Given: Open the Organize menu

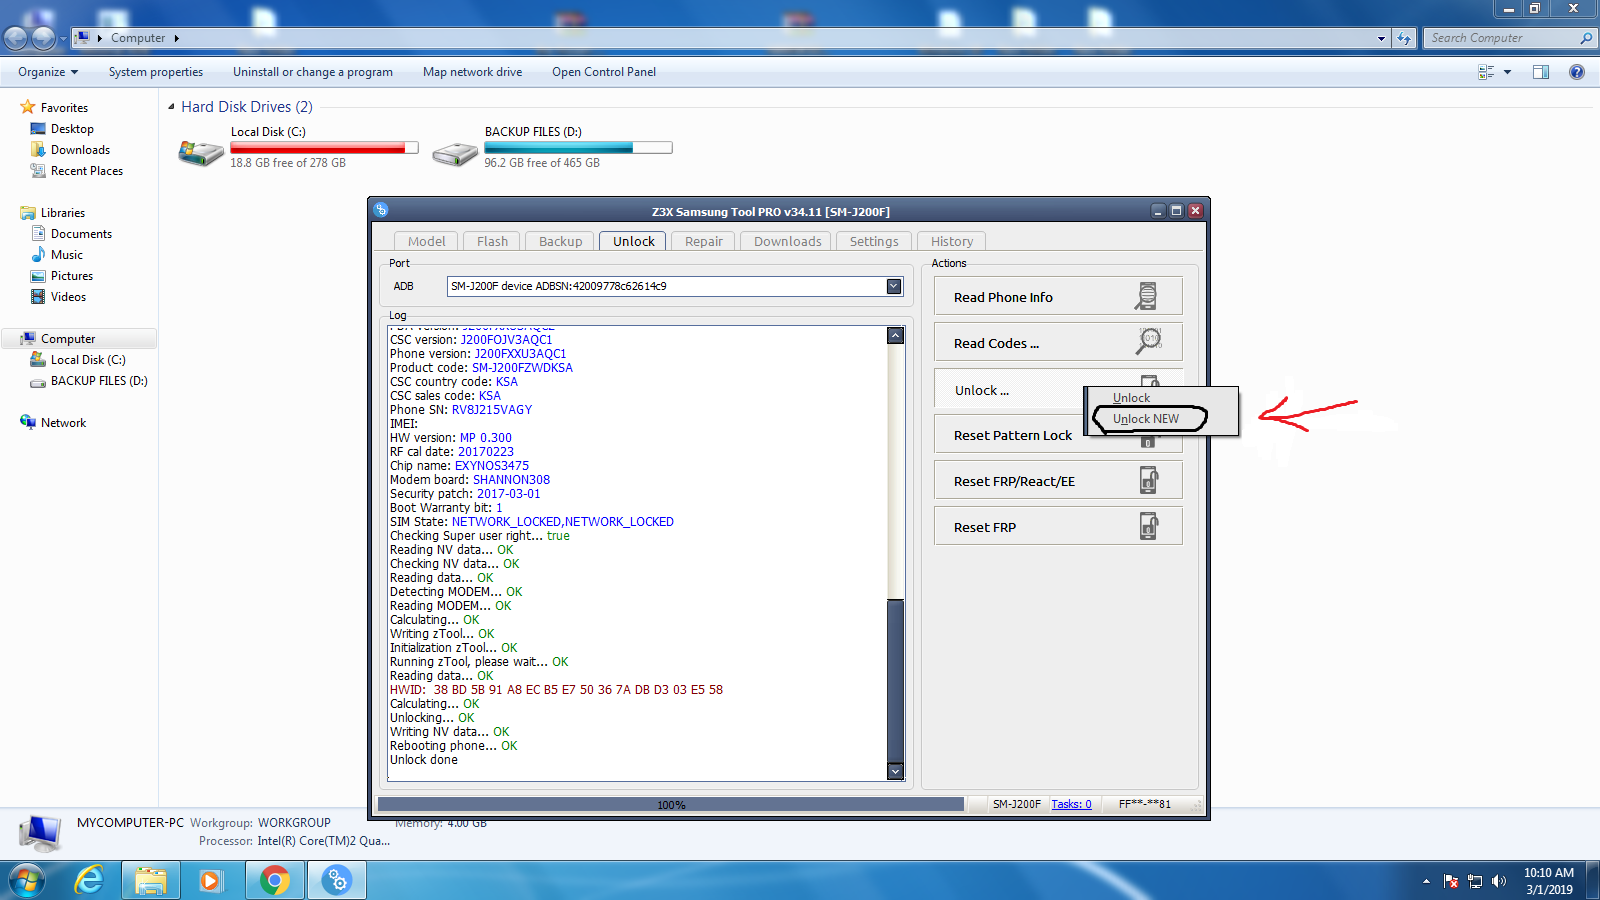Looking at the screenshot, I should [x=47, y=72].
